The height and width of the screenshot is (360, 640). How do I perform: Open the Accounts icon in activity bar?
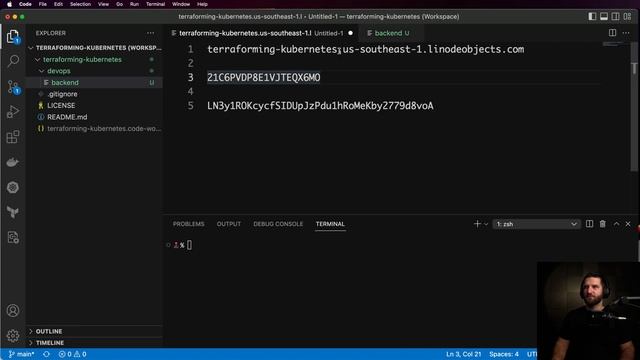(13, 311)
